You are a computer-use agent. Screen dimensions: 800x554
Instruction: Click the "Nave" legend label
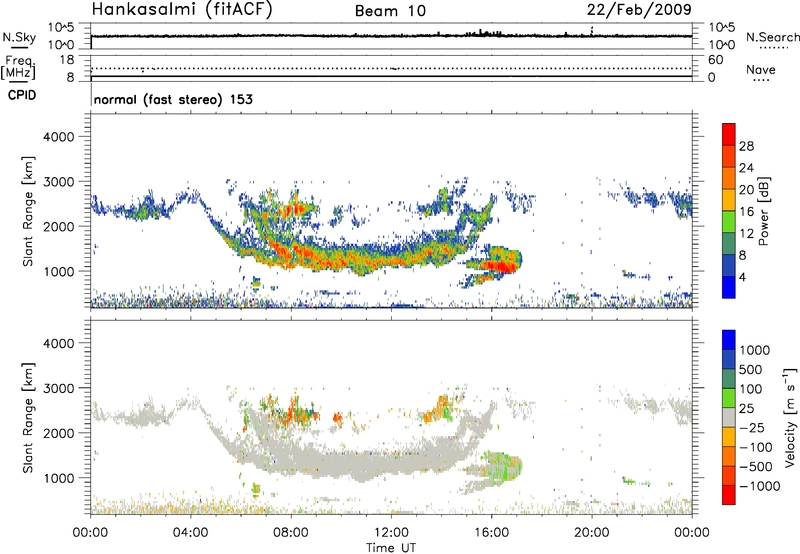point(761,69)
